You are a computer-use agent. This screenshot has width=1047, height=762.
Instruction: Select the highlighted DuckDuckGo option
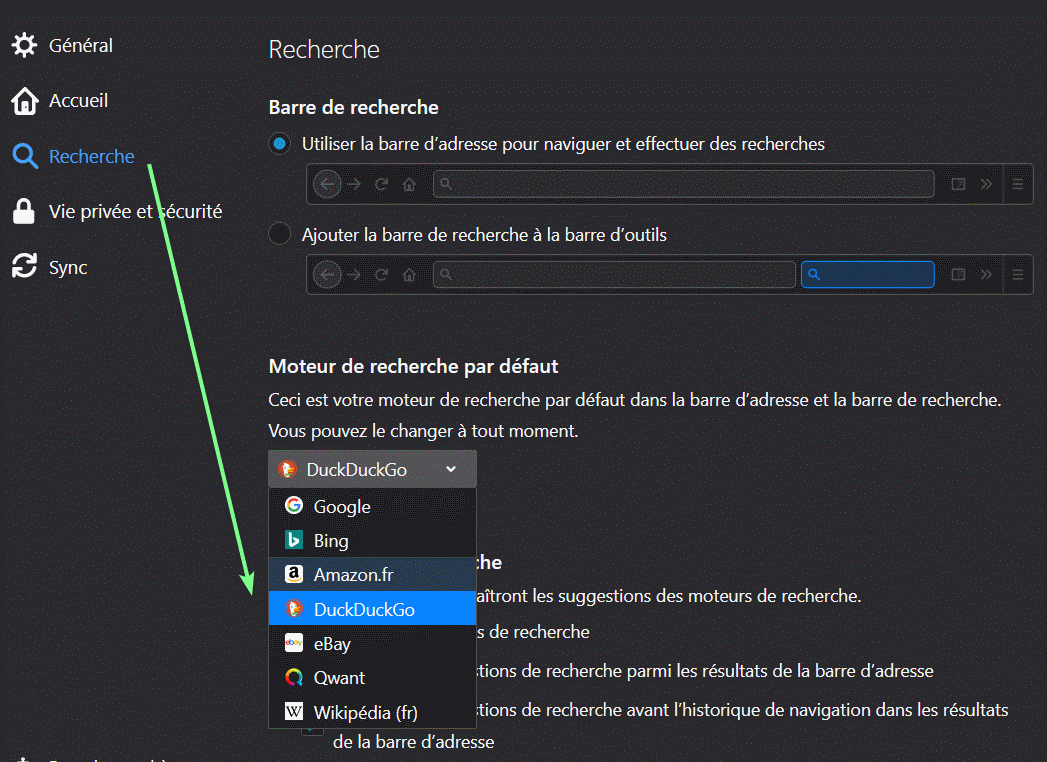tap(373, 608)
